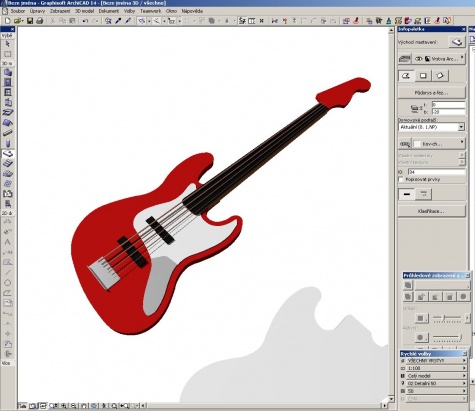Select the rotated rectangle geometry method
475x411 pixels.
point(440,76)
